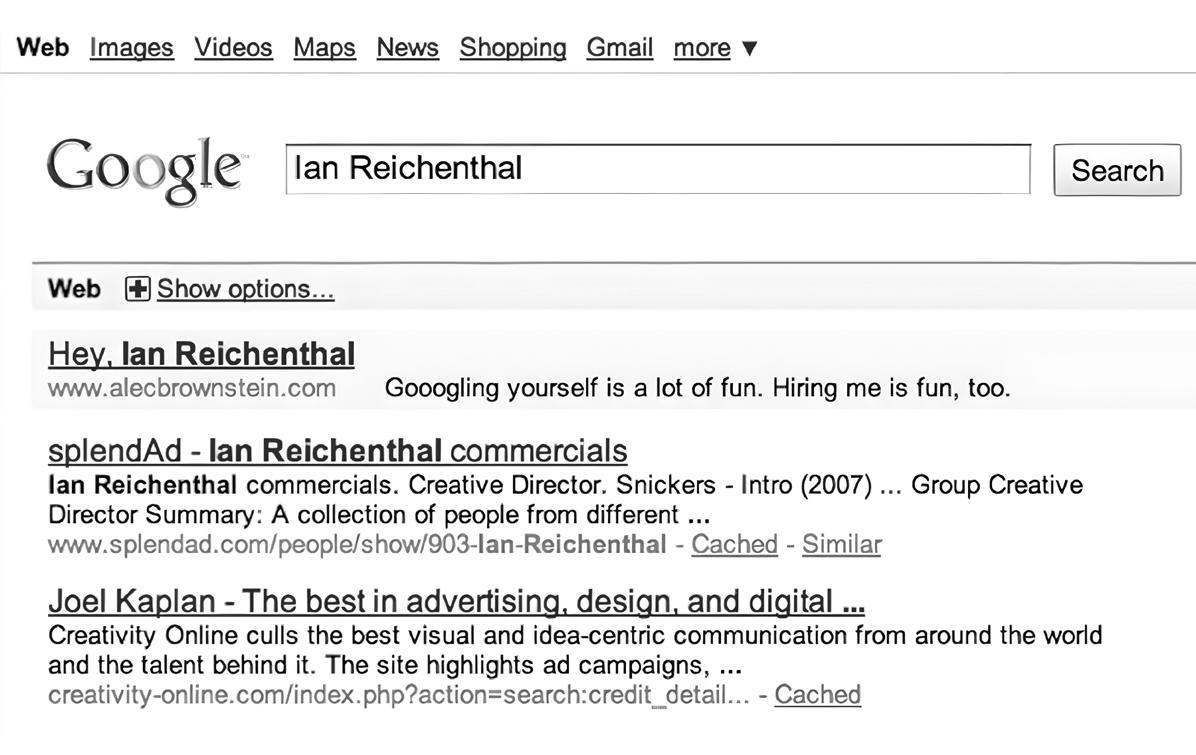The height and width of the screenshot is (755, 1196).
Task: Switch to the Images tab
Action: tap(131, 48)
